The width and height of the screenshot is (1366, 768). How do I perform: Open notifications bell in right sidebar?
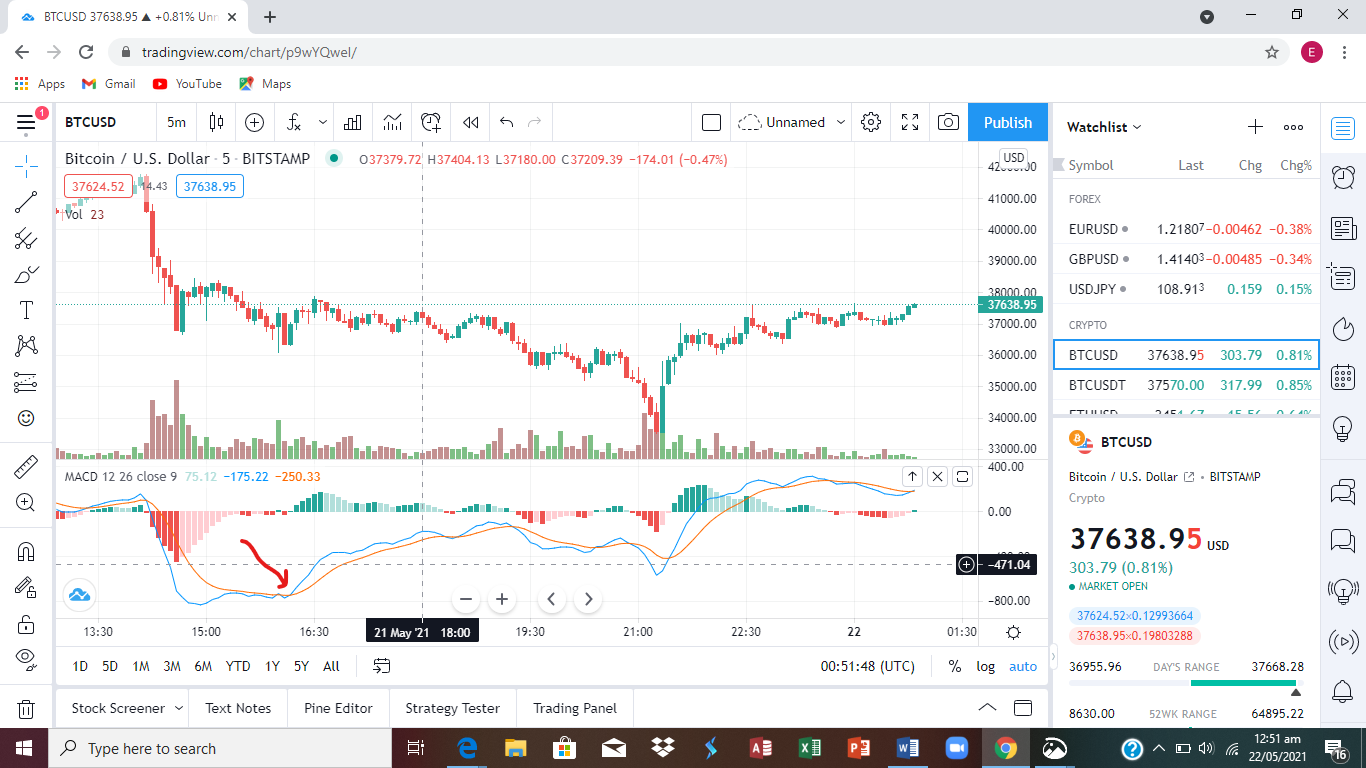[1343, 690]
